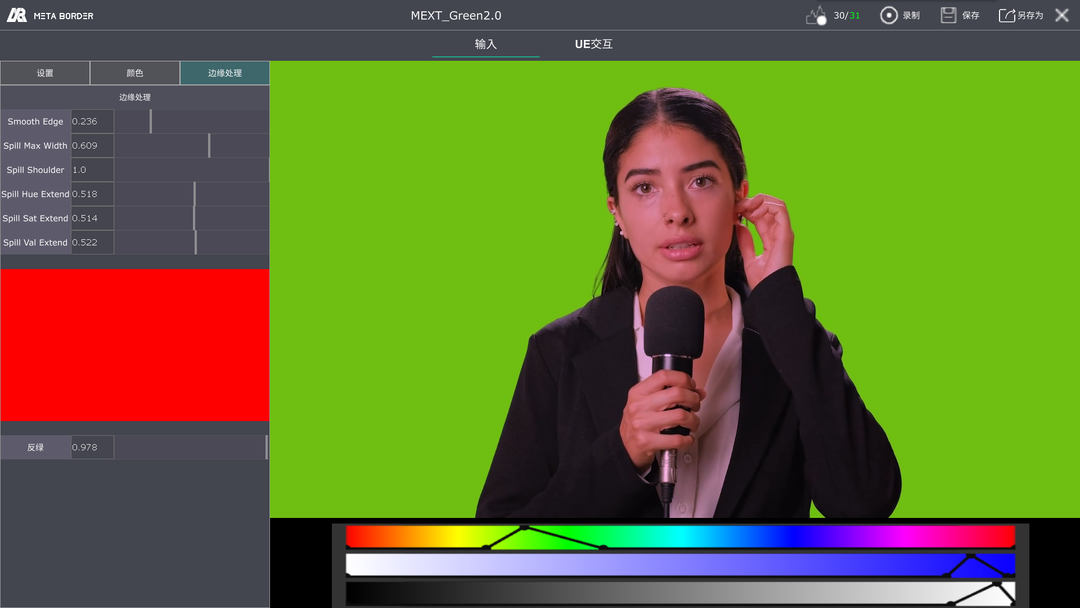Click the black-to-white value range bar
Viewport: 1080px width, 608px height.
(681, 594)
